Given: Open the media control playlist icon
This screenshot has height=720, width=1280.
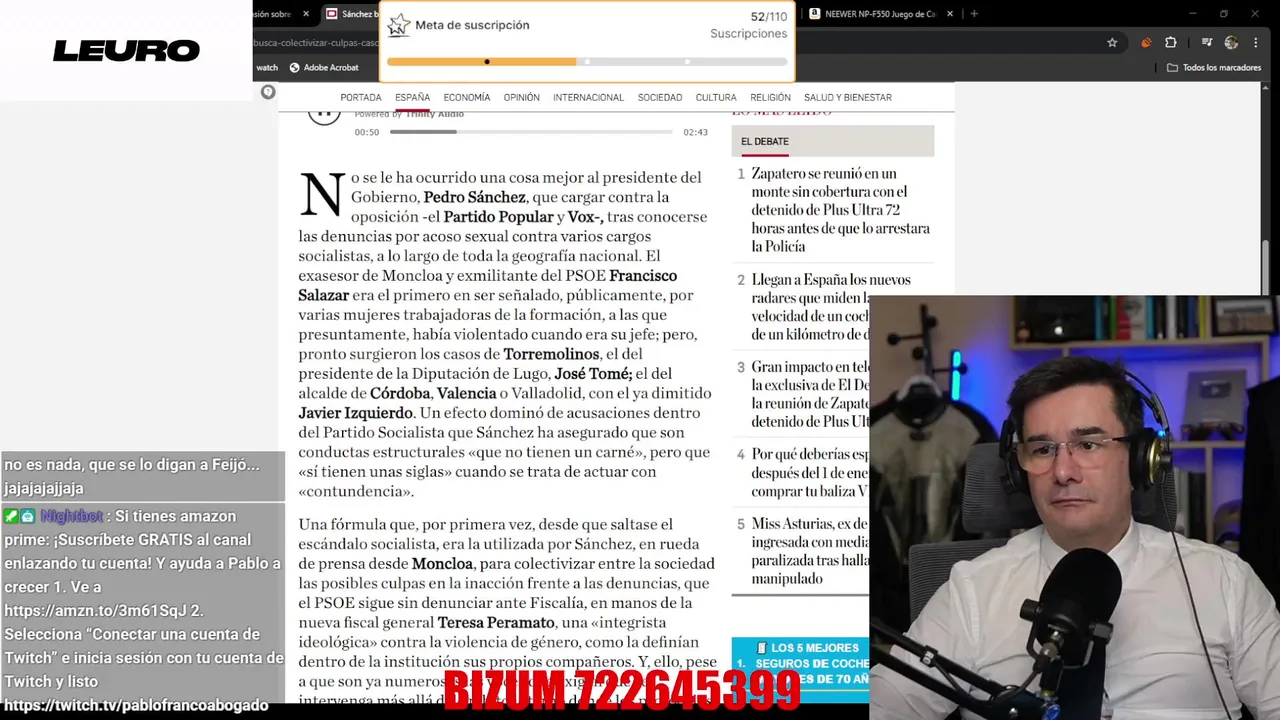Looking at the screenshot, I should pyautogui.click(x=1207, y=43).
